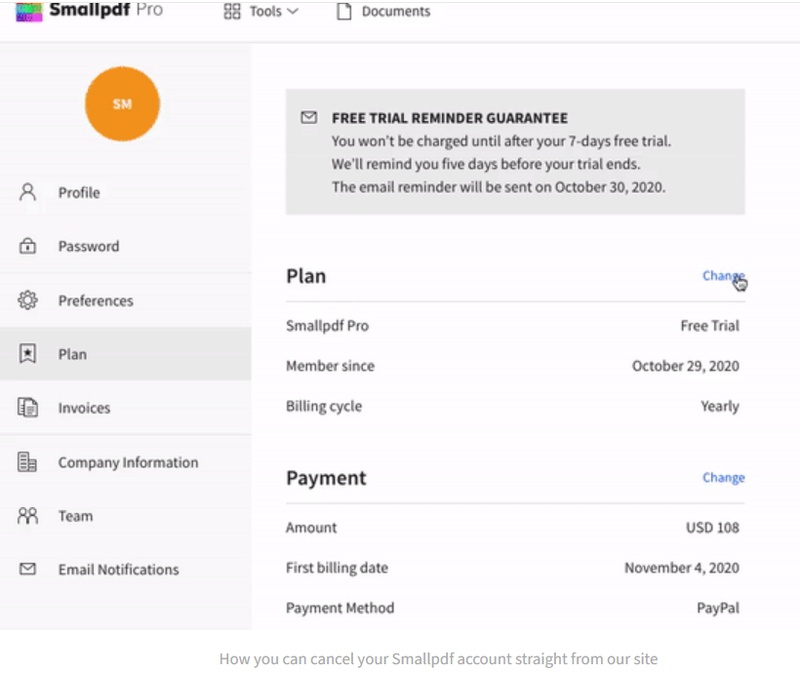Click the Plan section heading
This screenshot has width=800, height=673.
tap(306, 276)
